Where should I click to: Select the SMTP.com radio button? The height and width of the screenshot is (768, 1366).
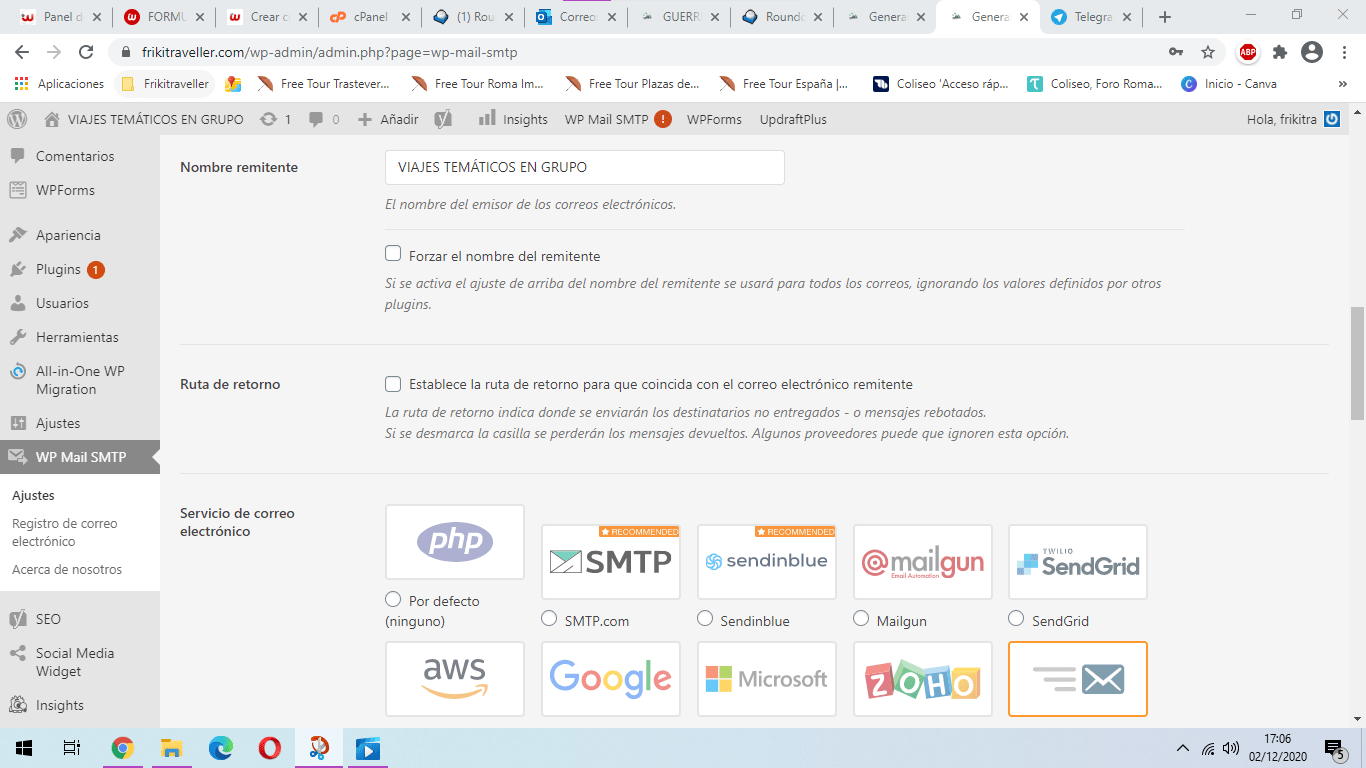click(549, 618)
